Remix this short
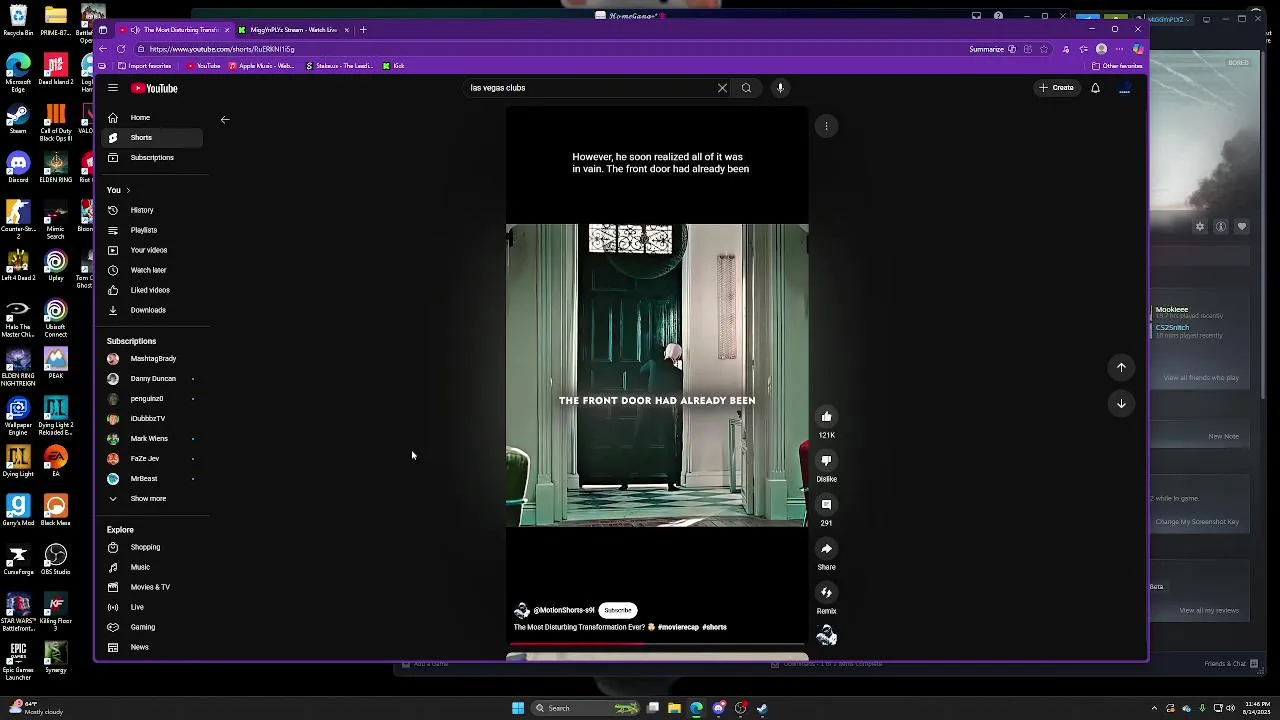This screenshot has width=1280, height=720. pyautogui.click(x=826, y=592)
